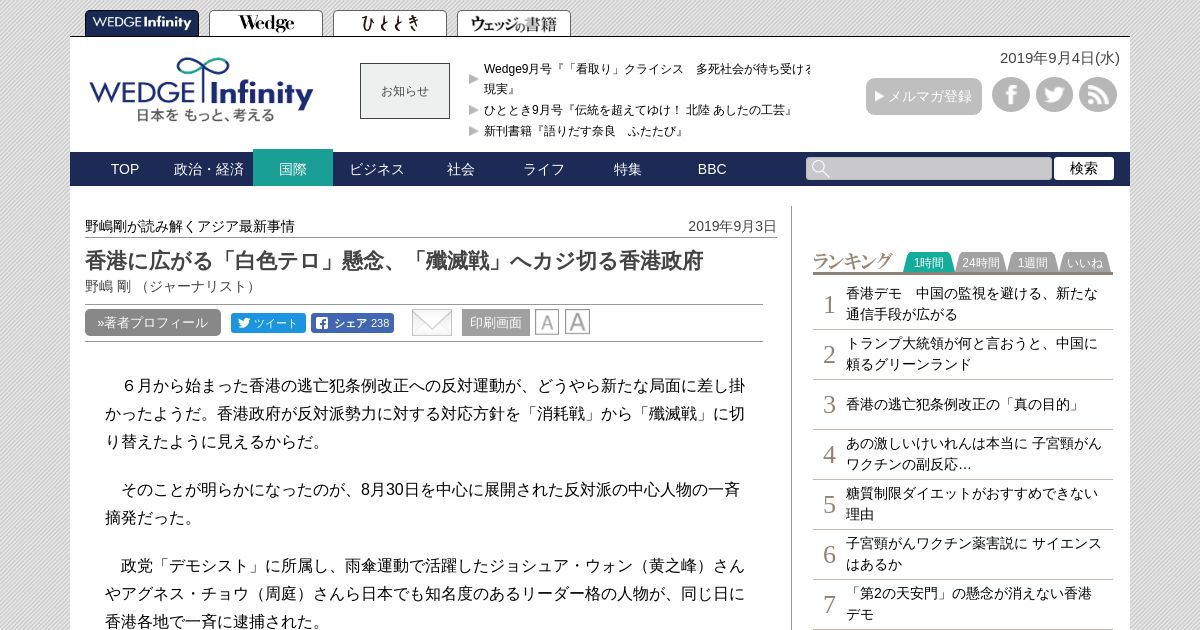Open ranking 2 トランプ大統領 グリーンランド article
1200x630 pixels.
[972, 354]
